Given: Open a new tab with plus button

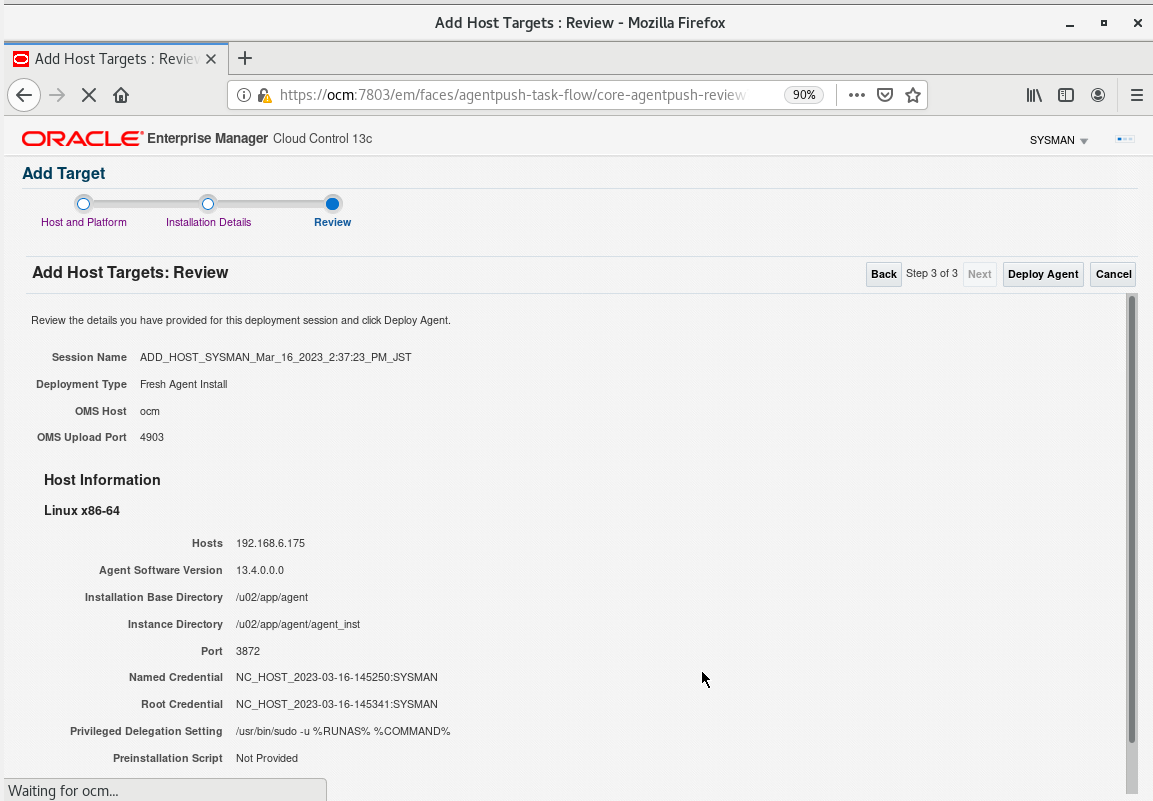Looking at the screenshot, I should pos(245,58).
